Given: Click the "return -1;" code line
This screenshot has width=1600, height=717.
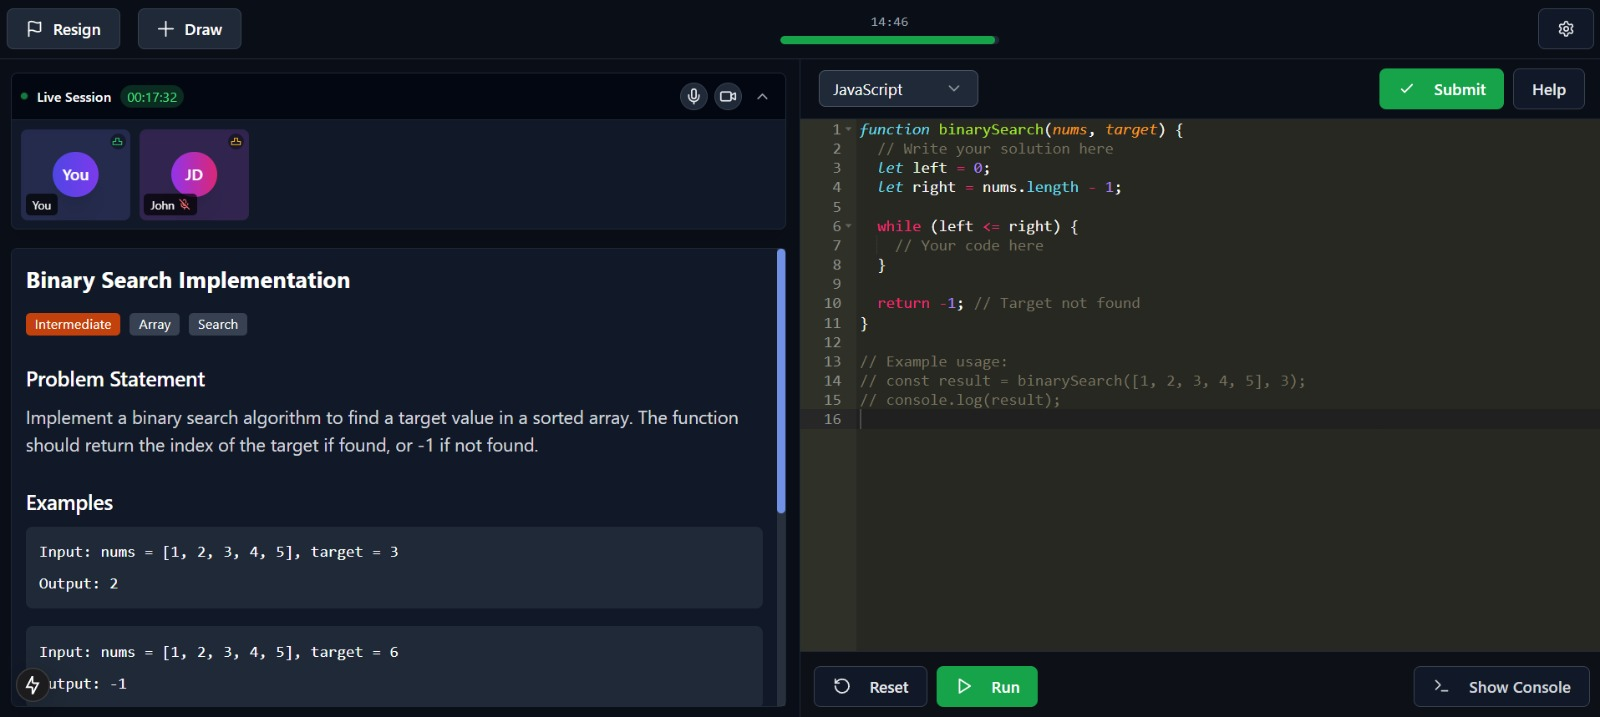Looking at the screenshot, I should coord(920,304).
